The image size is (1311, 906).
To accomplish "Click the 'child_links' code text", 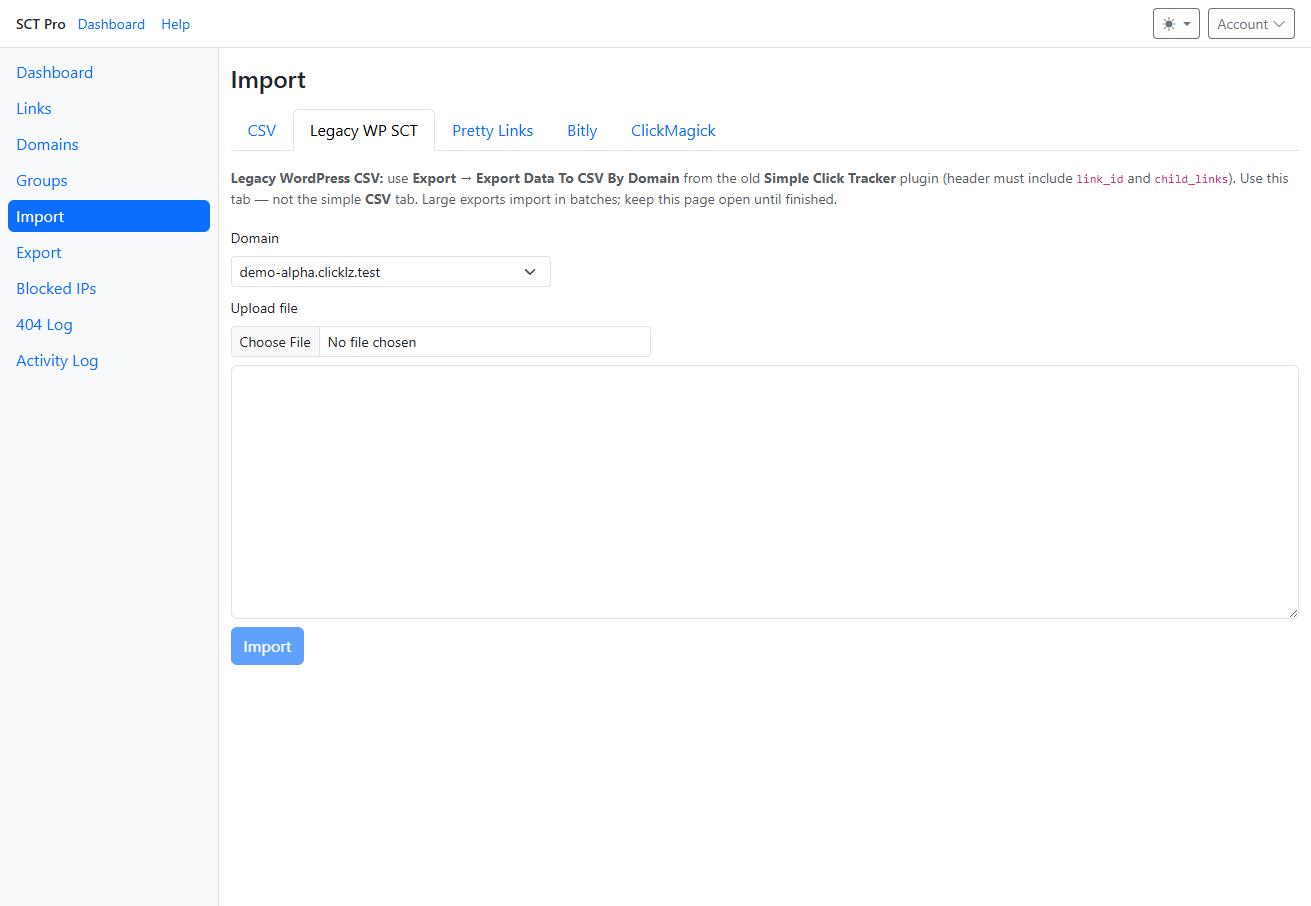I will pyautogui.click(x=1191, y=179).
